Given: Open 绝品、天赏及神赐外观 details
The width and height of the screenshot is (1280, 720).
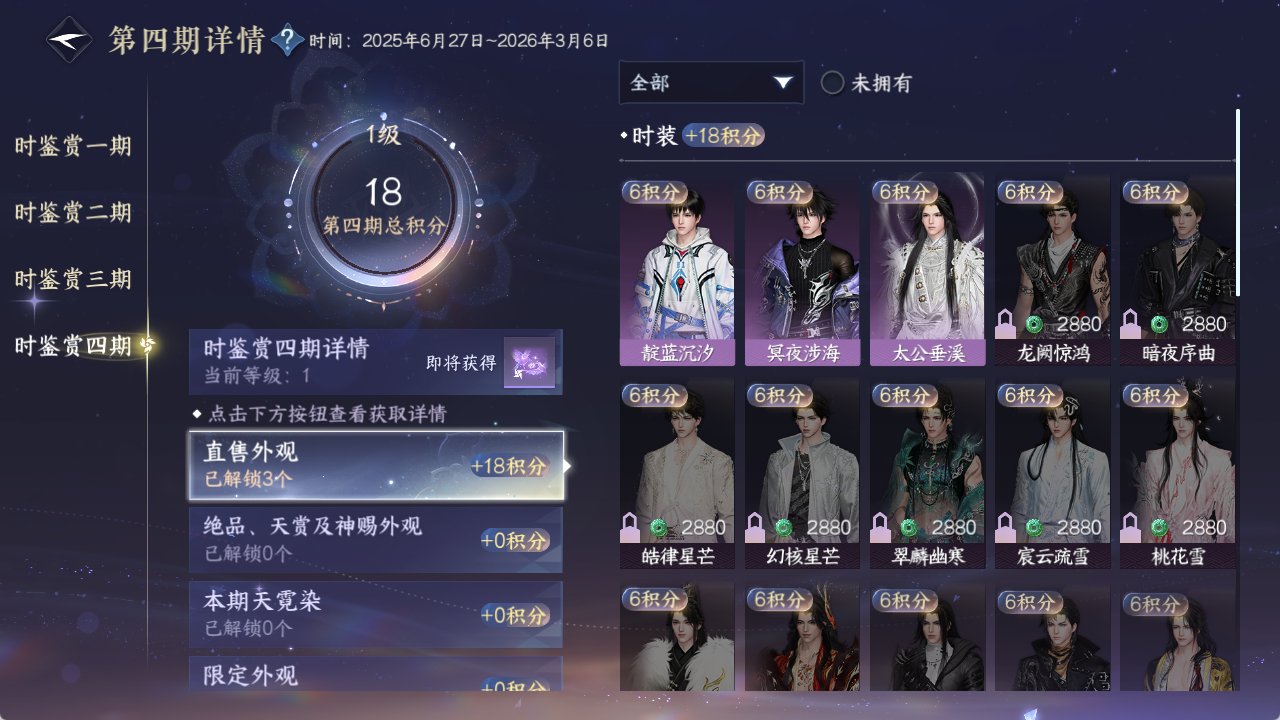Looking at the screenshot, I should click(376, 540).
